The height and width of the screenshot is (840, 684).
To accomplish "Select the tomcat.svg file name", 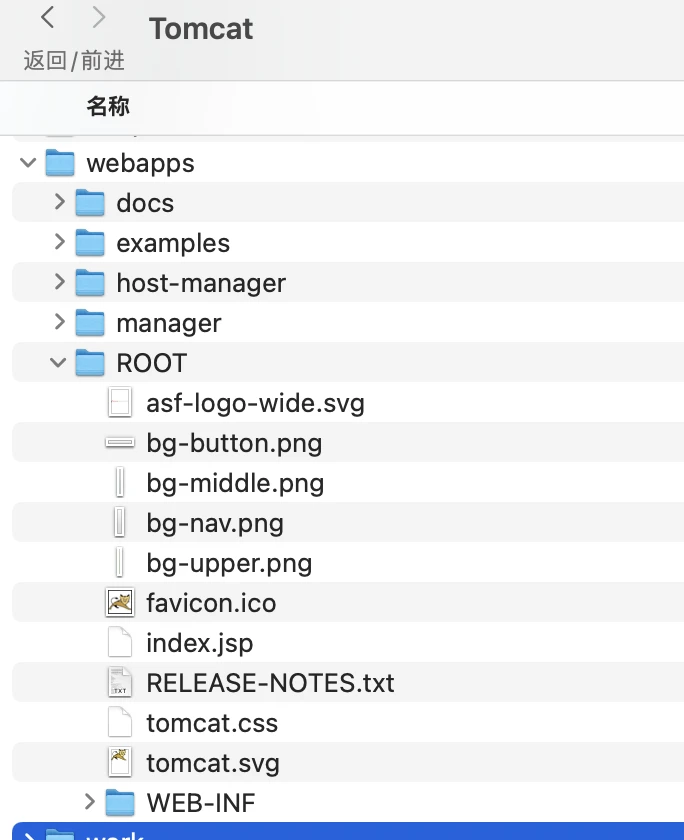I will pyautogui.click(x=213, y=763).
